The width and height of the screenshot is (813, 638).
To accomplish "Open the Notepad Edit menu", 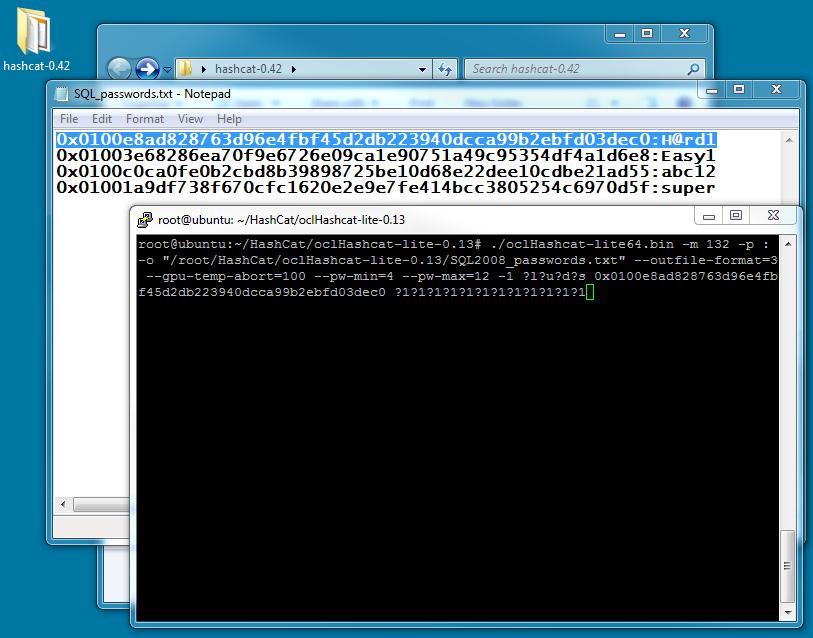I will 102,119.
